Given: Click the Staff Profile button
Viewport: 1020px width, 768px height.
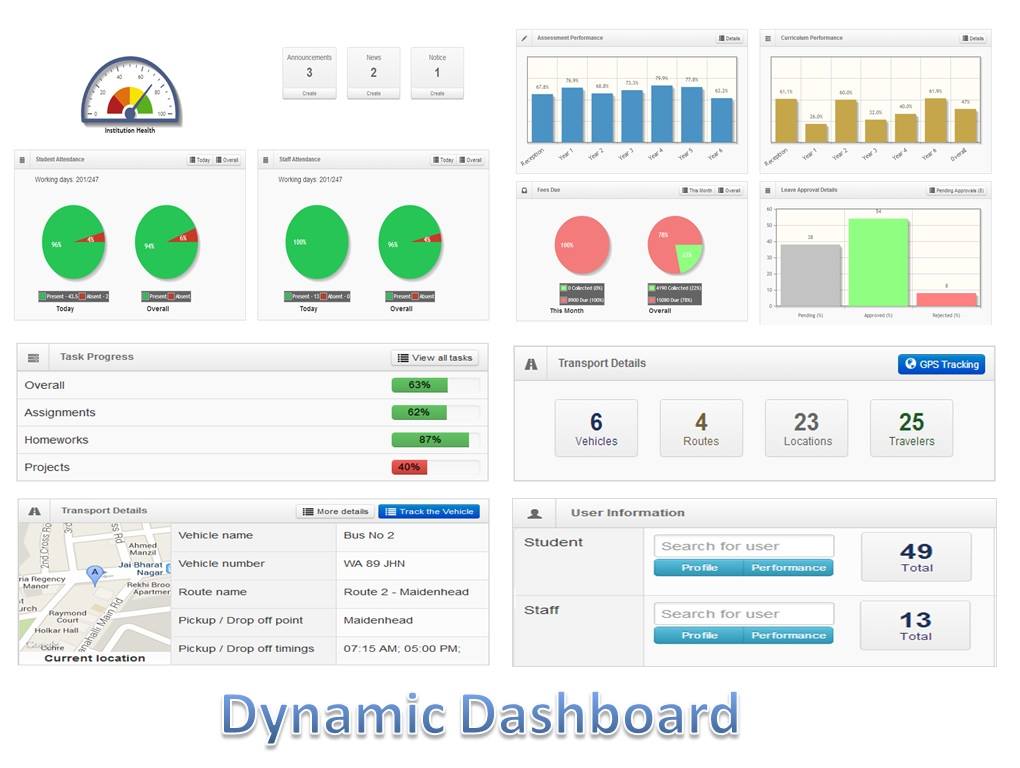Looking at the screenshot, I should (699, 635).
